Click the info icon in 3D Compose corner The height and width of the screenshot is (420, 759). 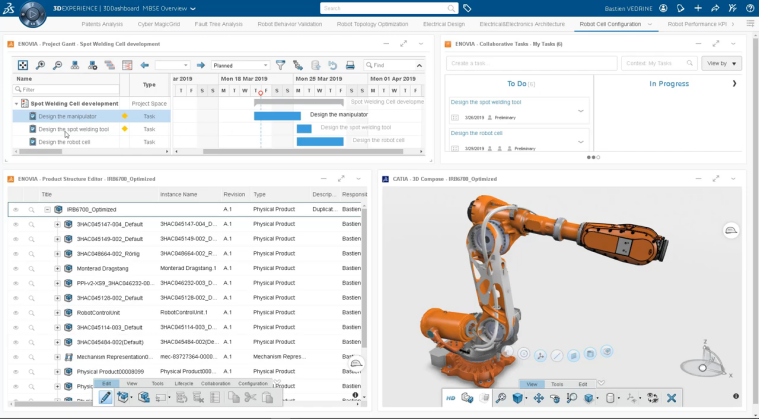point(736,396)
